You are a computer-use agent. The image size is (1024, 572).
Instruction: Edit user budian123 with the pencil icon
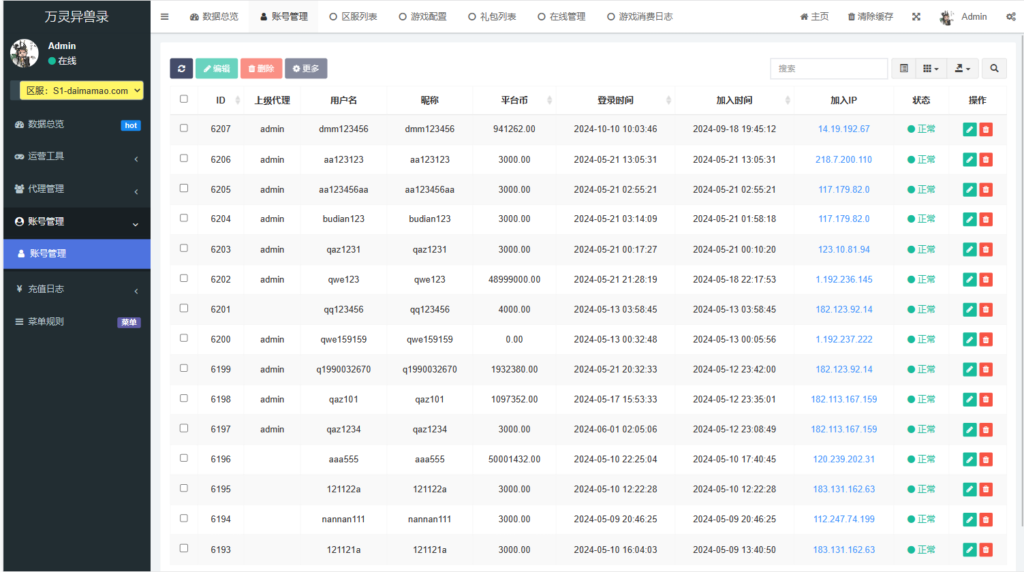point(970,219)
